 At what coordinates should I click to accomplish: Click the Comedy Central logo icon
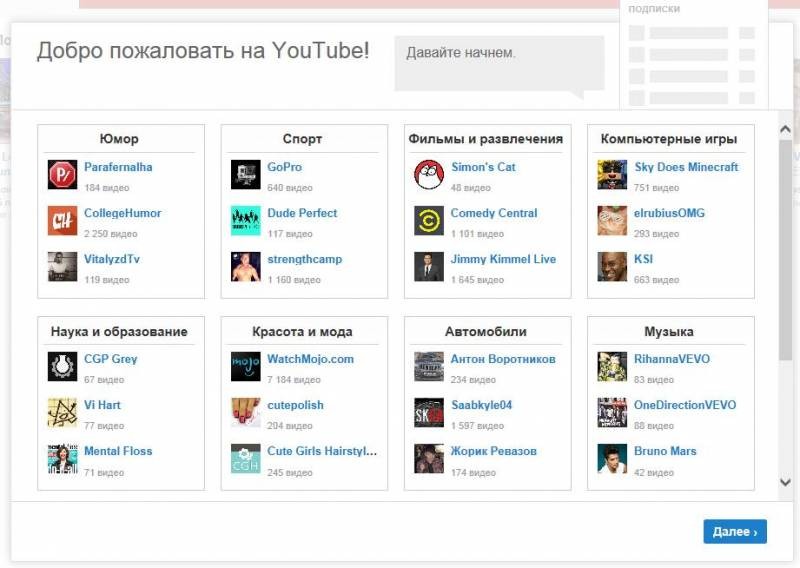tap(429, 220)
